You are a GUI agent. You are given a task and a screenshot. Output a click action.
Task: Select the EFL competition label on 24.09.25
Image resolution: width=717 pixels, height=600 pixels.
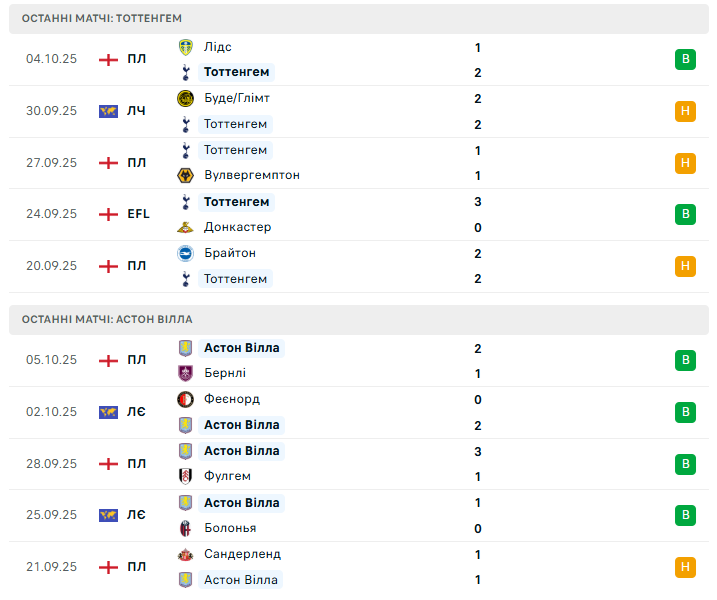pos(138,214)
